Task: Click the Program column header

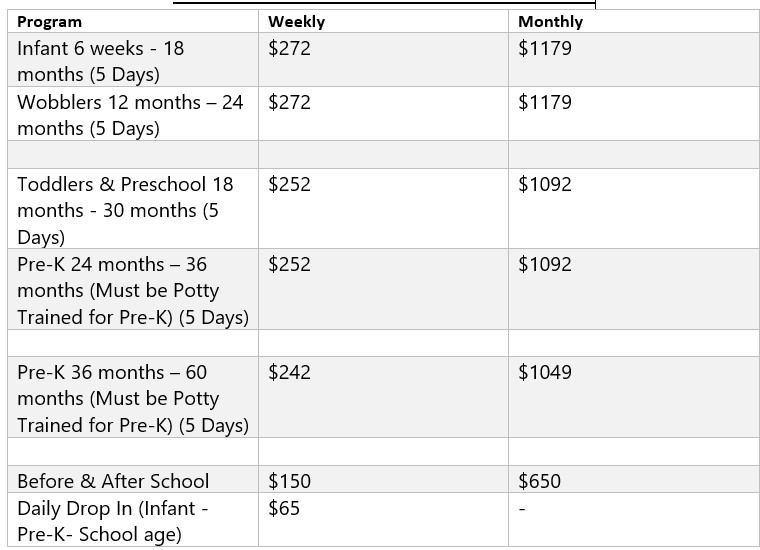Action: point(49,22)
